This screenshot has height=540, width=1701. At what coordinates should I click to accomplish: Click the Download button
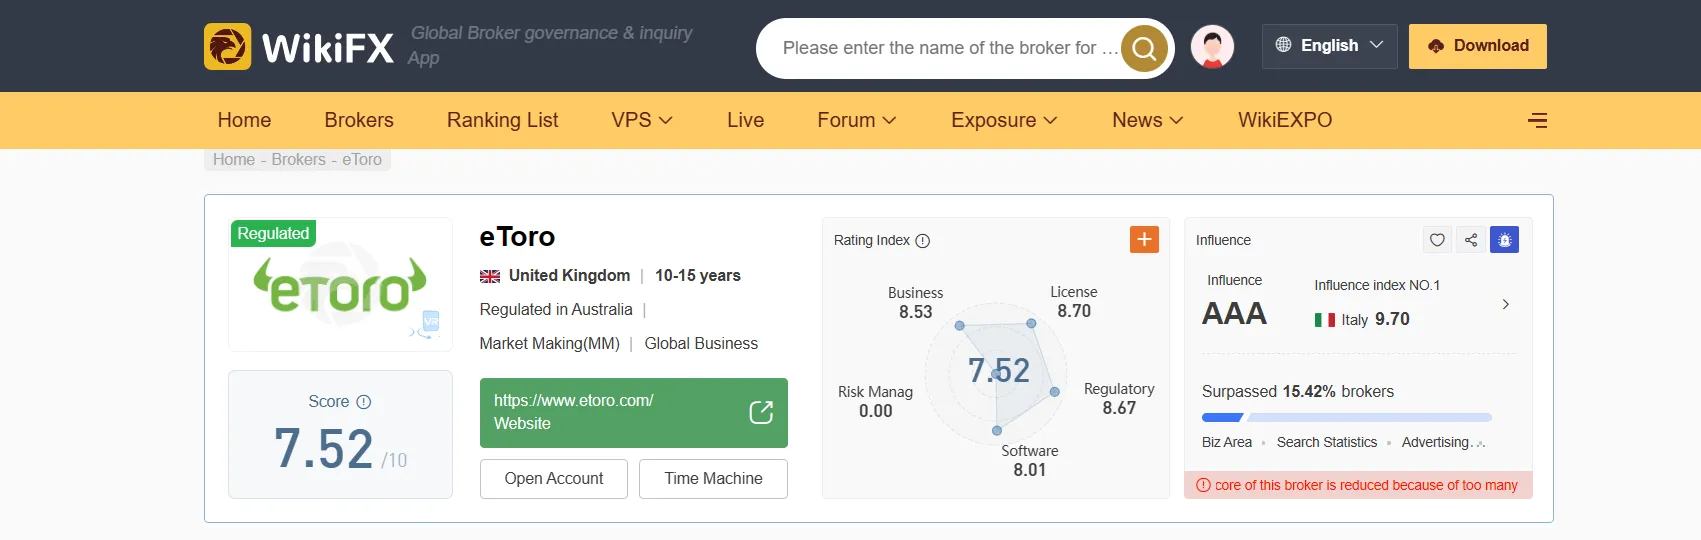(1478, 46)
